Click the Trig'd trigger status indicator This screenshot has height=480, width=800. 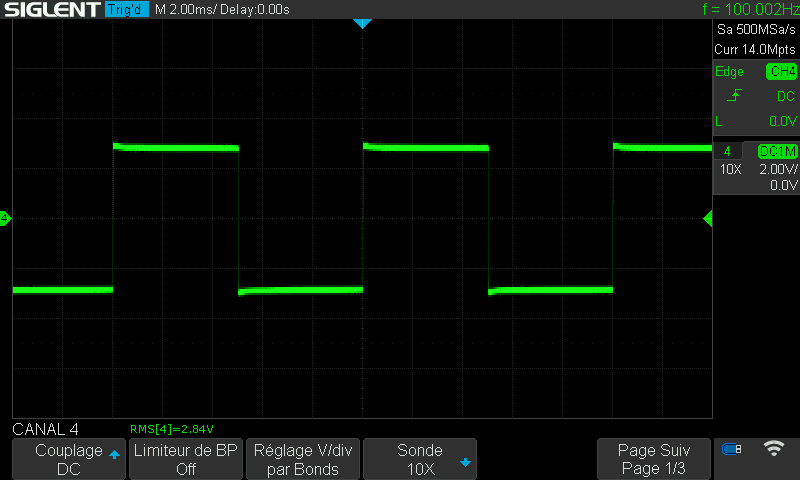pos(126,10)
